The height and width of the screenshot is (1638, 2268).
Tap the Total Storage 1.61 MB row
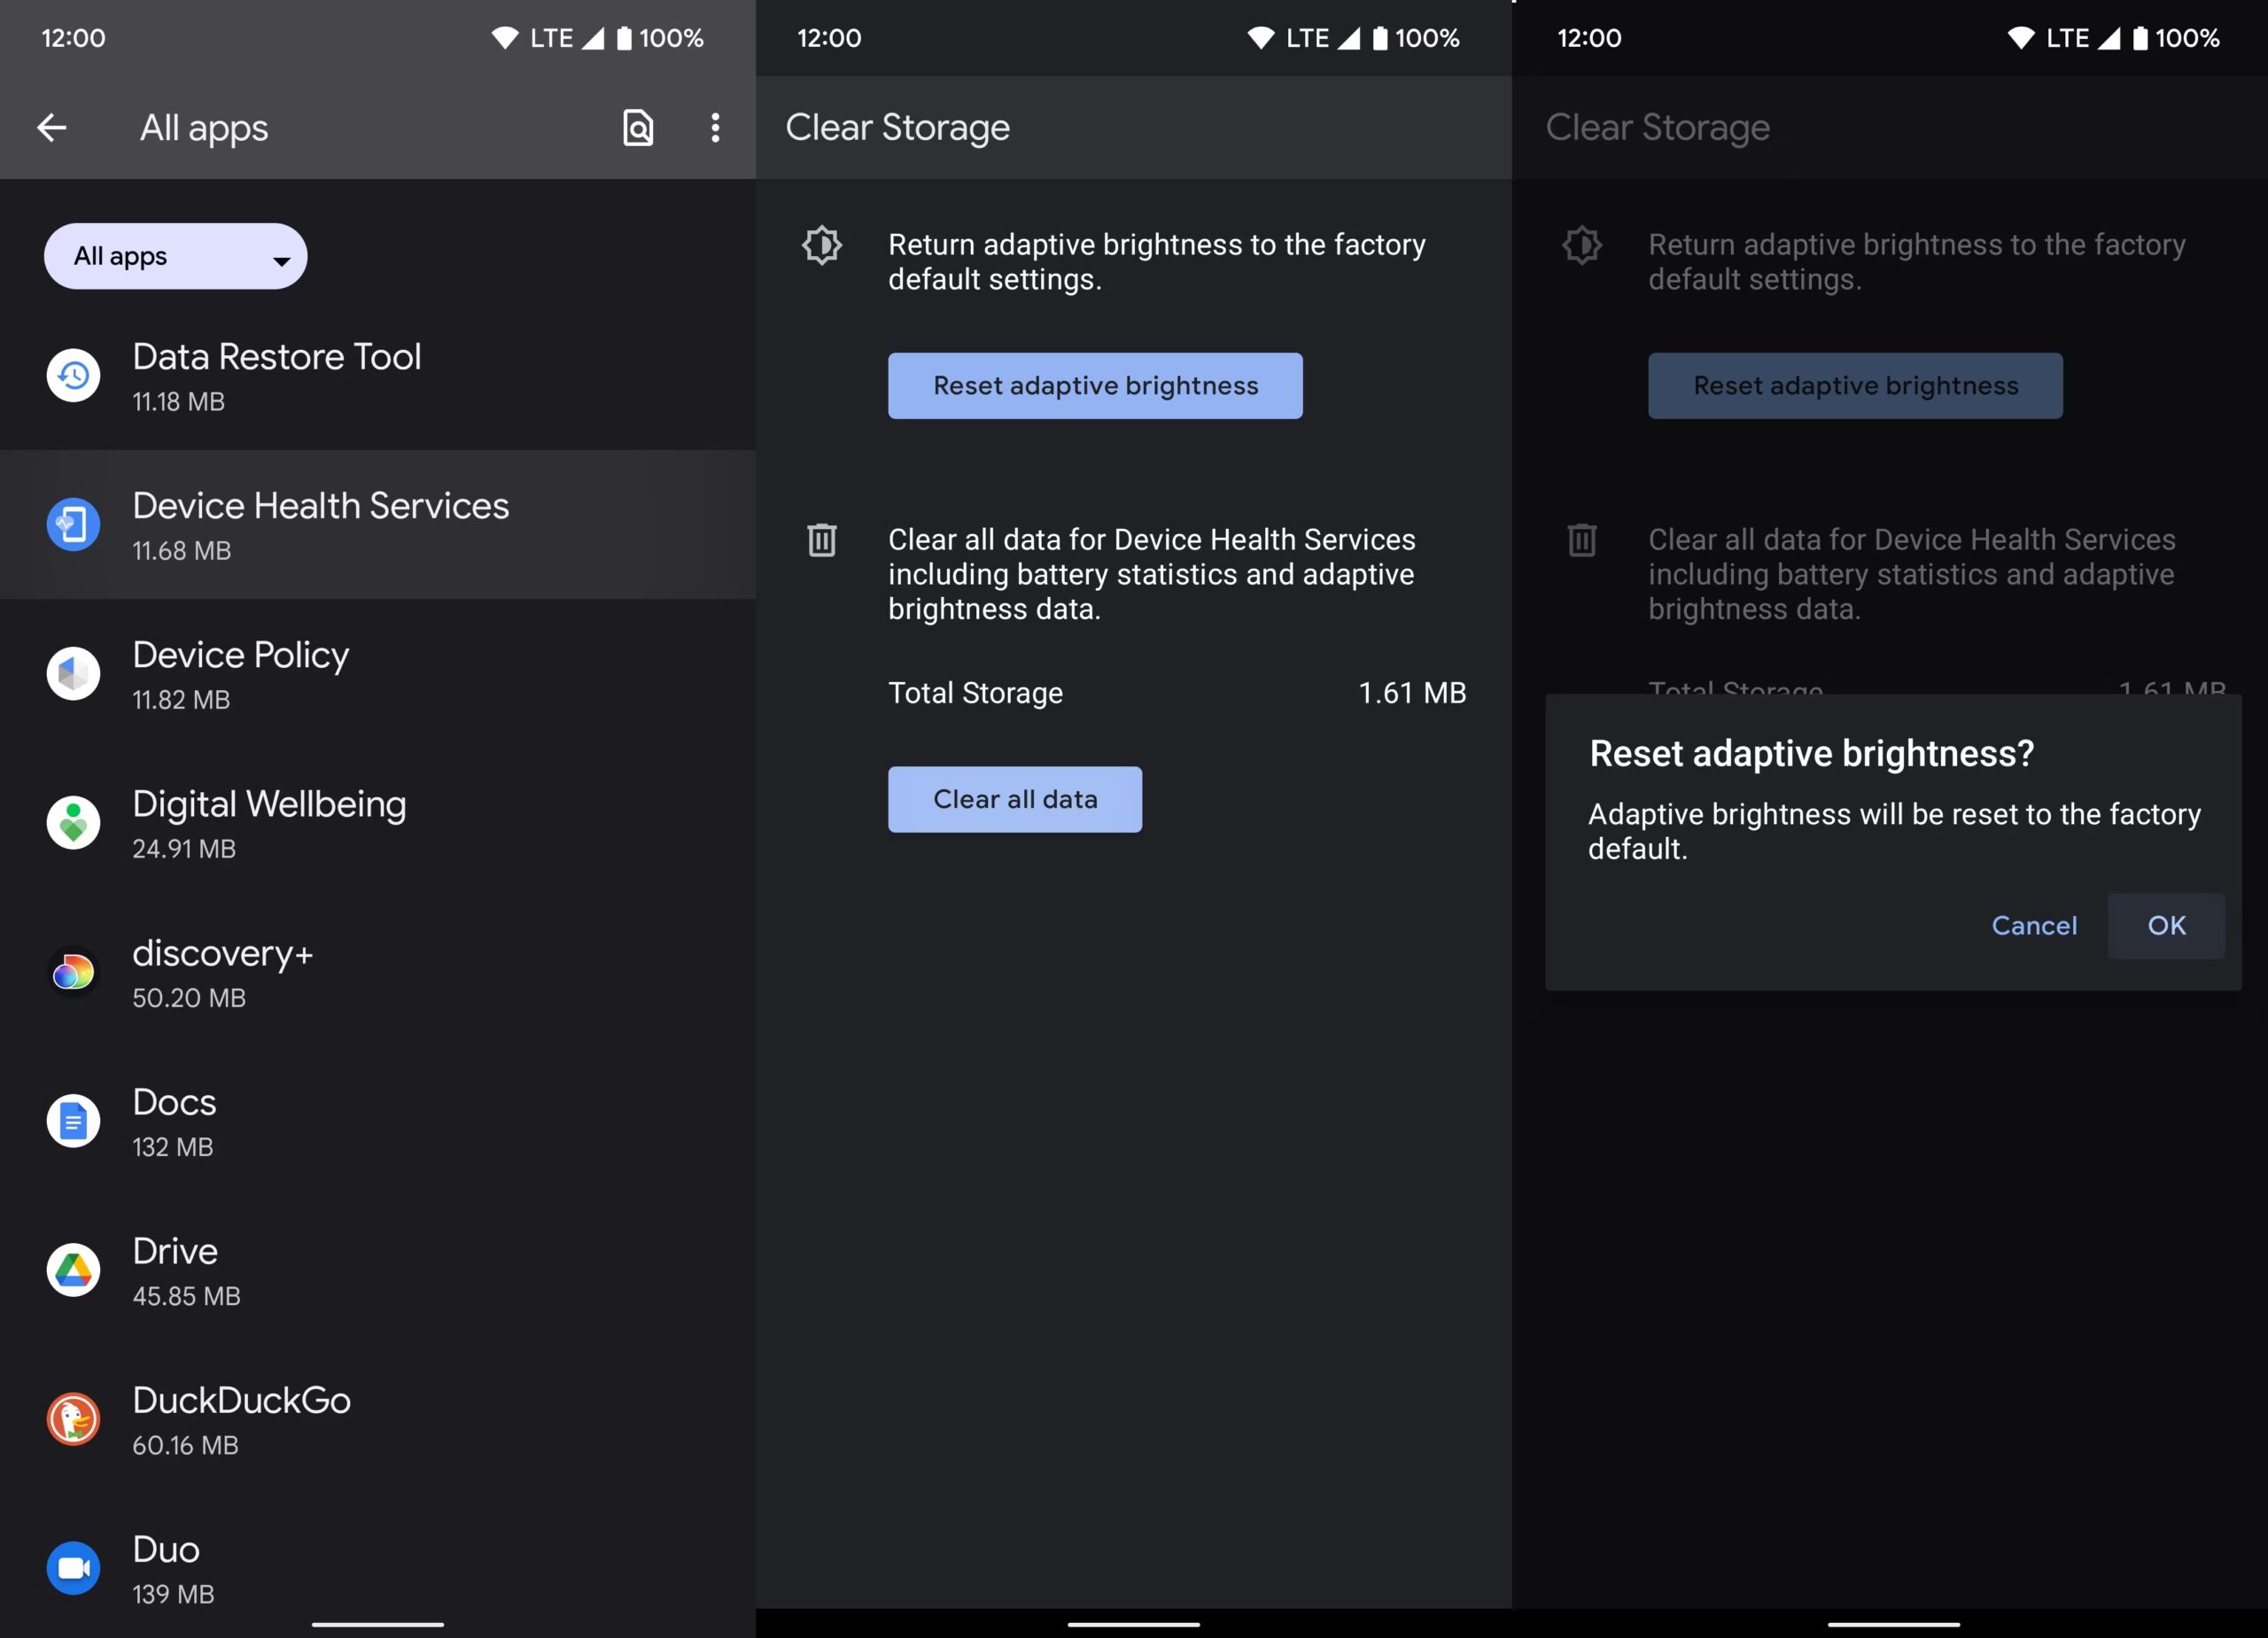click(1176, 693)
